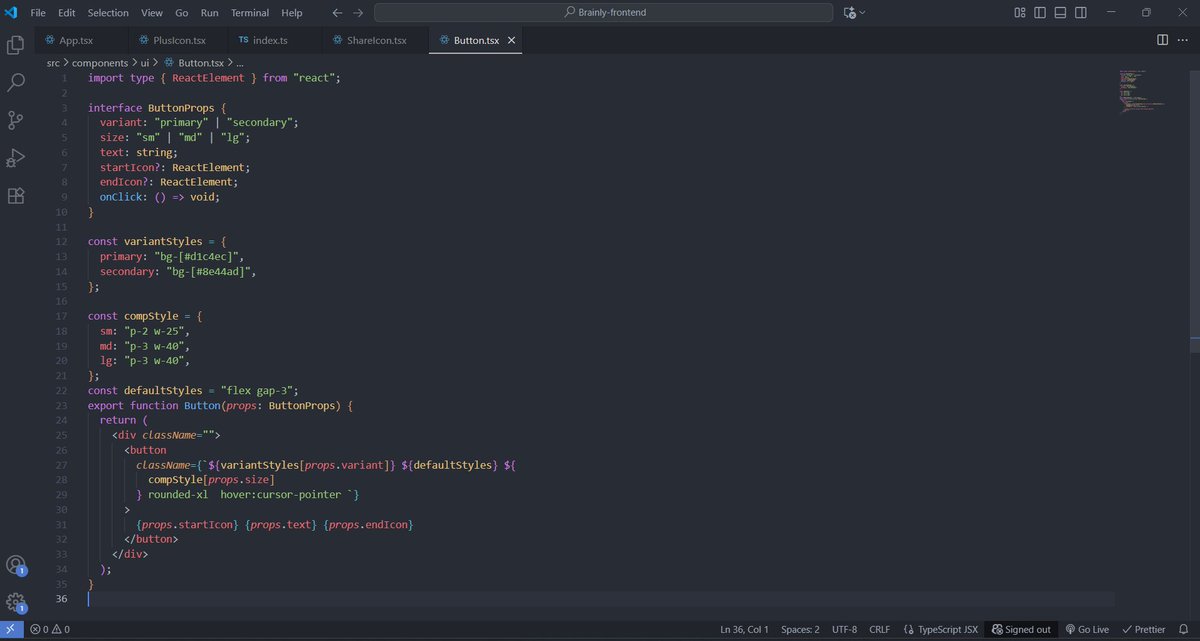1200x641 pixels.
Task: Open the Customize Layout icon
Action: click(x=1020, y=13)
